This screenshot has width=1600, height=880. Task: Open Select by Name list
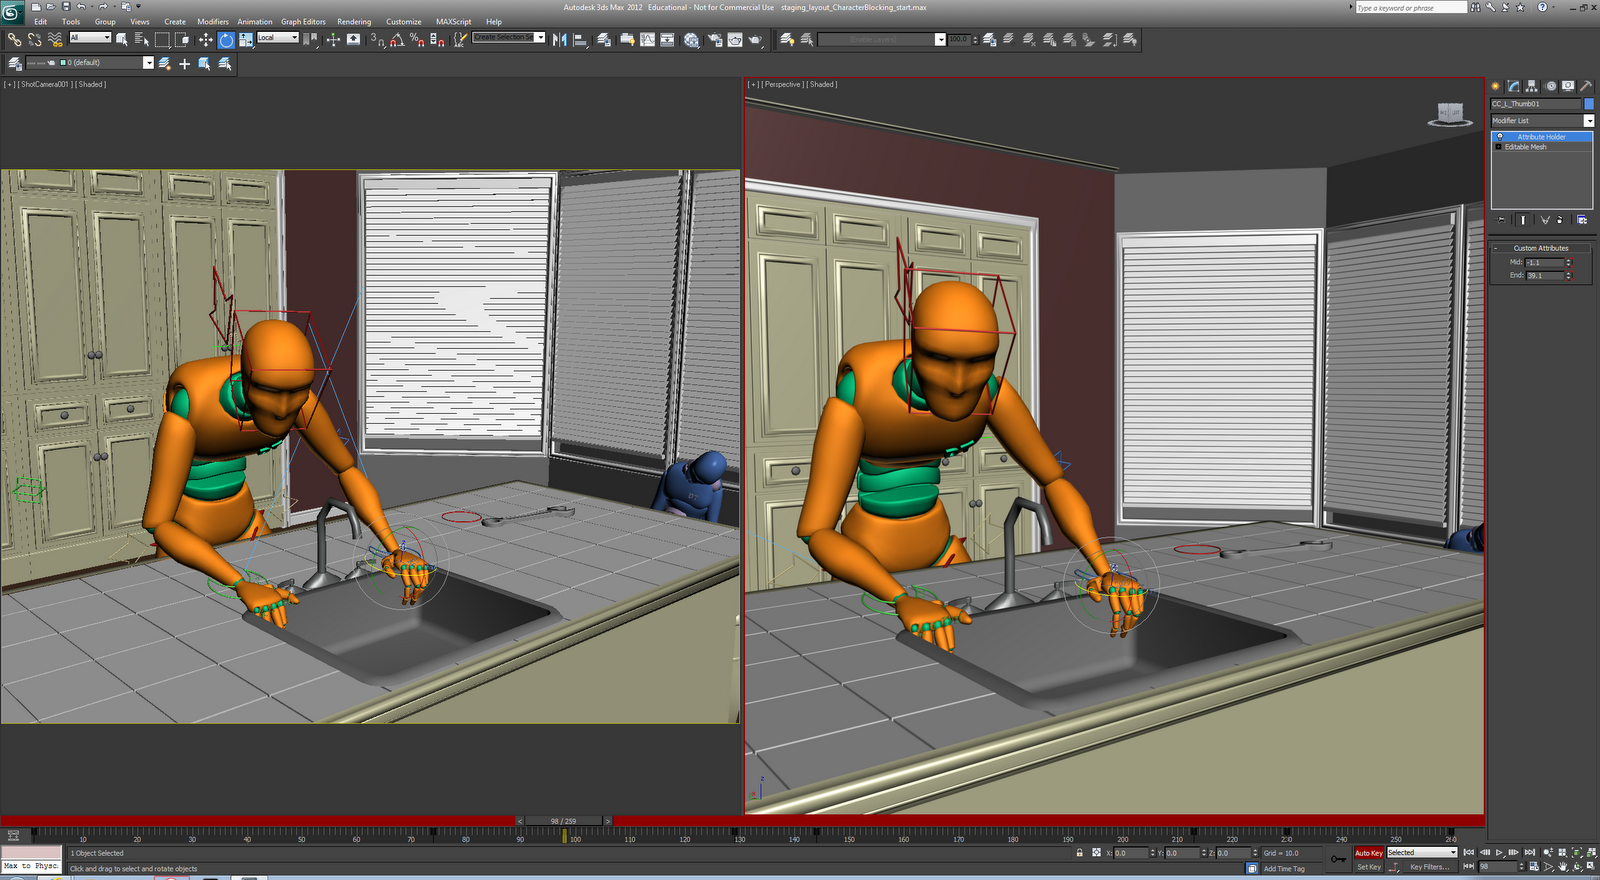coord(141,39)
